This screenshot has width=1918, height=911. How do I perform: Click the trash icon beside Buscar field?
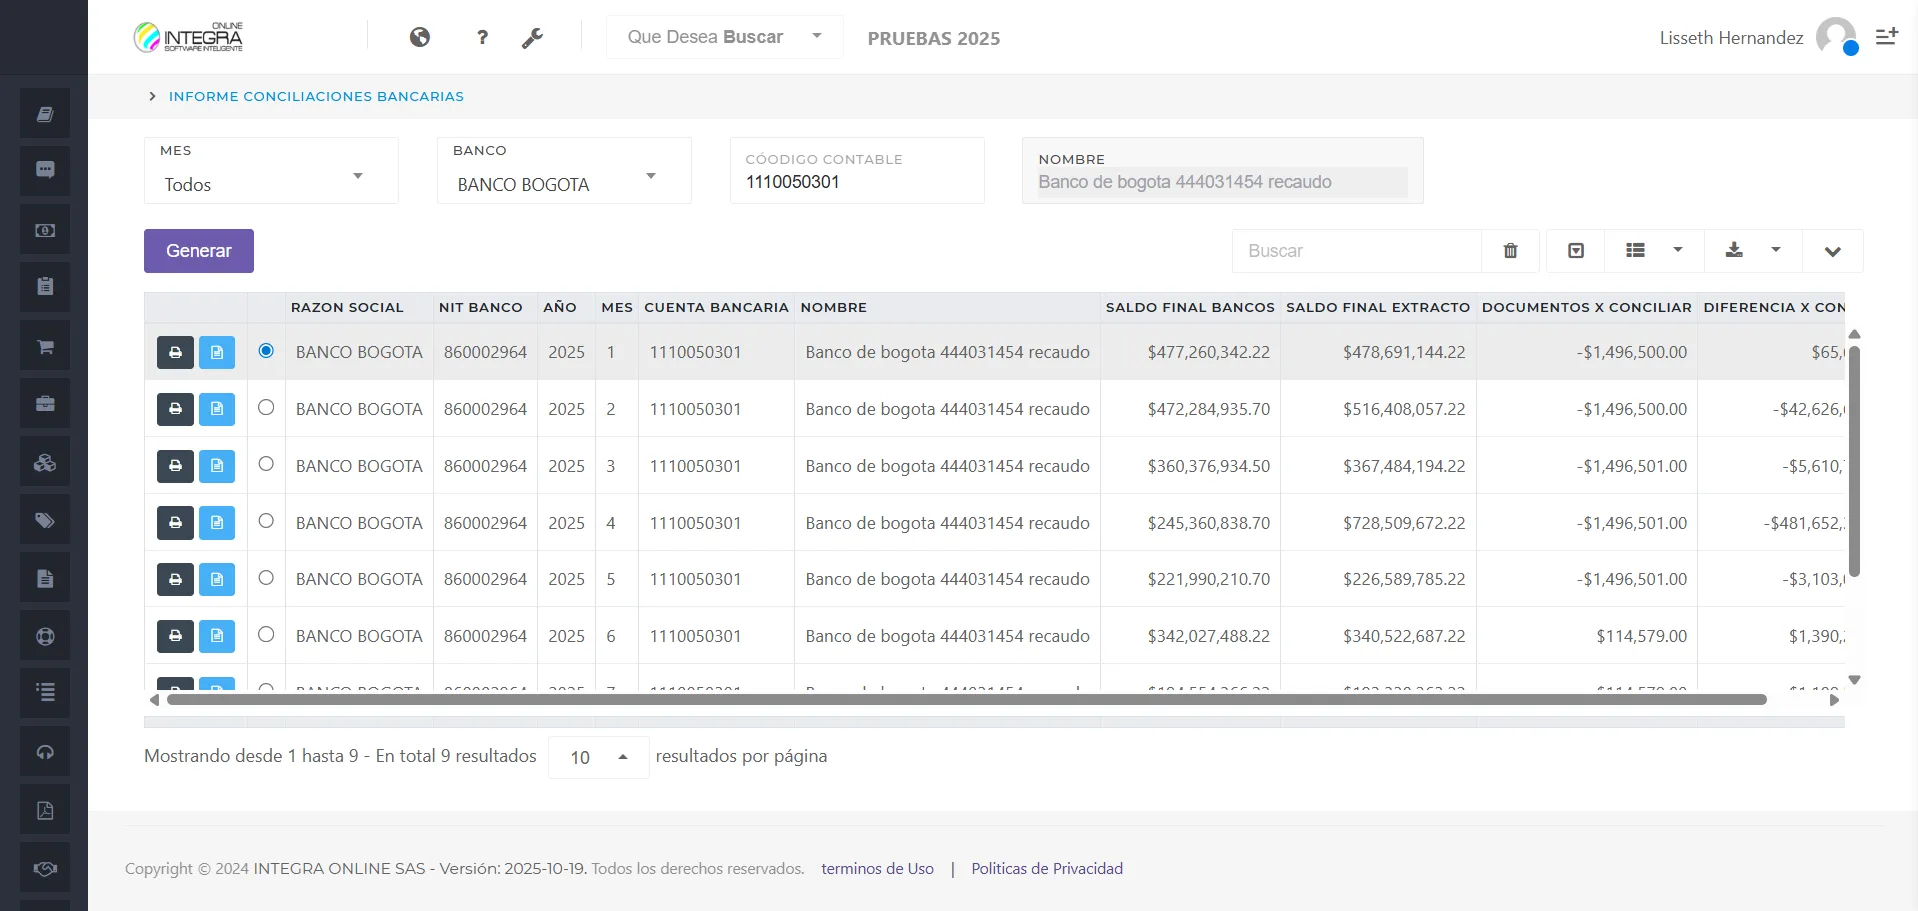1510,251
